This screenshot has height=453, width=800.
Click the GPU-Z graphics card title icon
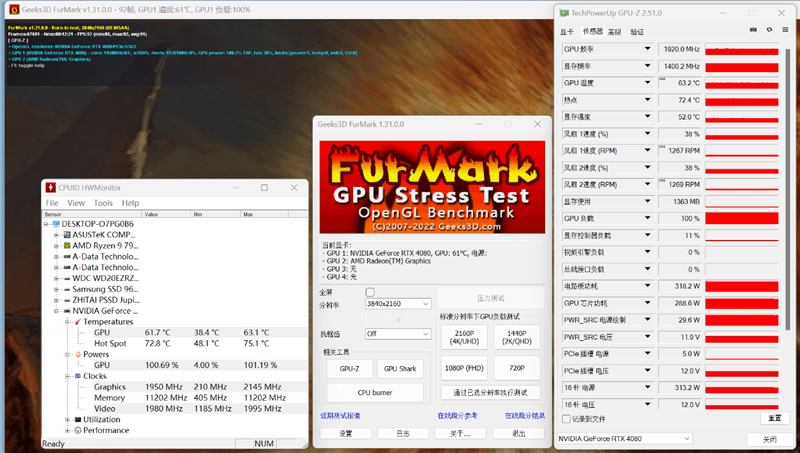564,13
